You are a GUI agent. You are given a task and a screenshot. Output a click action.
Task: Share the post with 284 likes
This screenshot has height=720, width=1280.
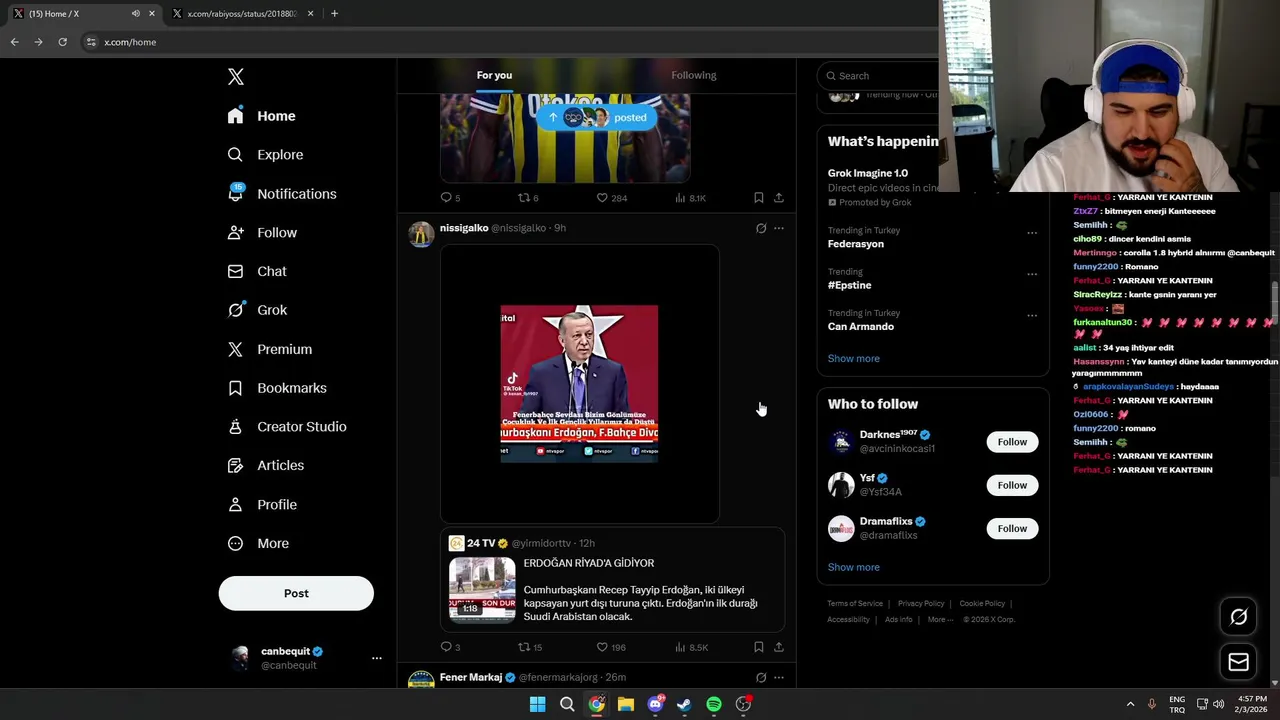[779, 198]
